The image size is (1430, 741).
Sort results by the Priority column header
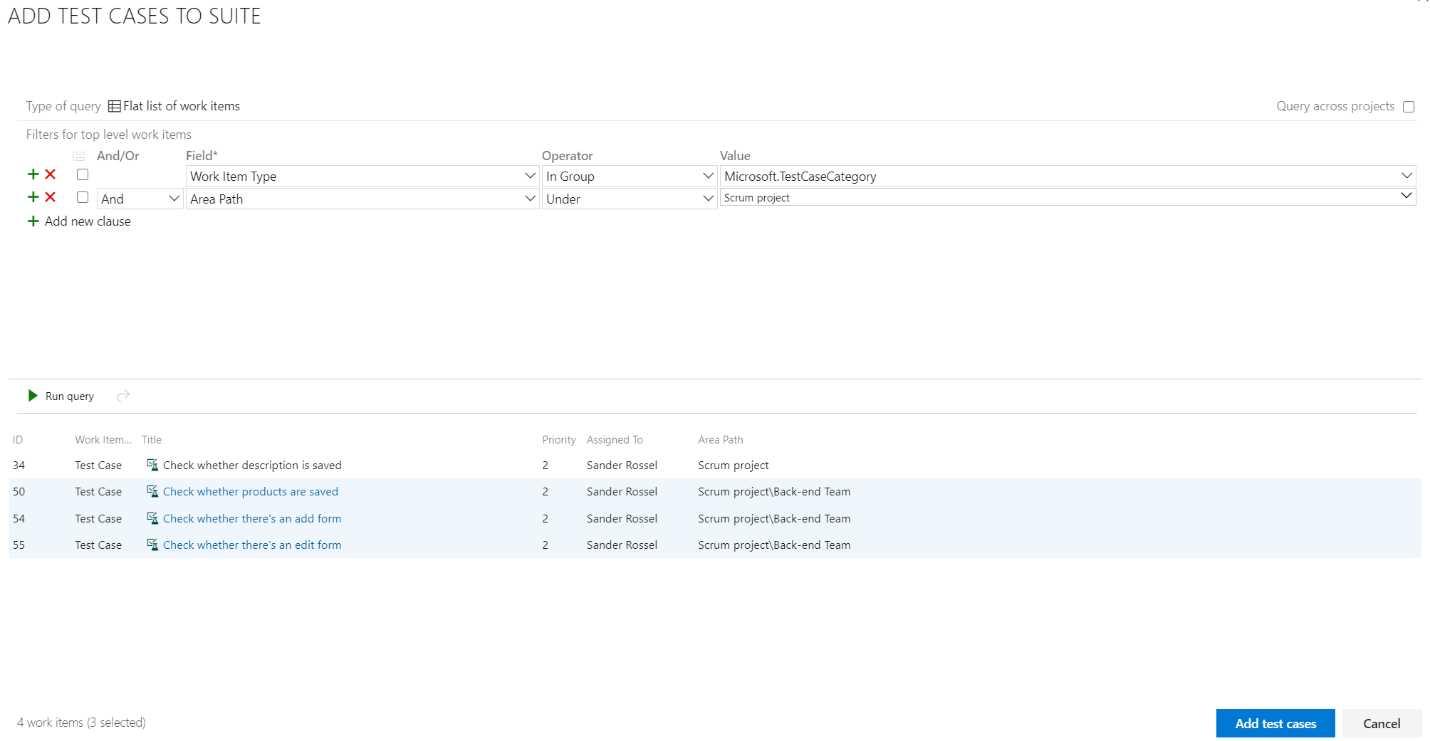(x=558, y=439)
